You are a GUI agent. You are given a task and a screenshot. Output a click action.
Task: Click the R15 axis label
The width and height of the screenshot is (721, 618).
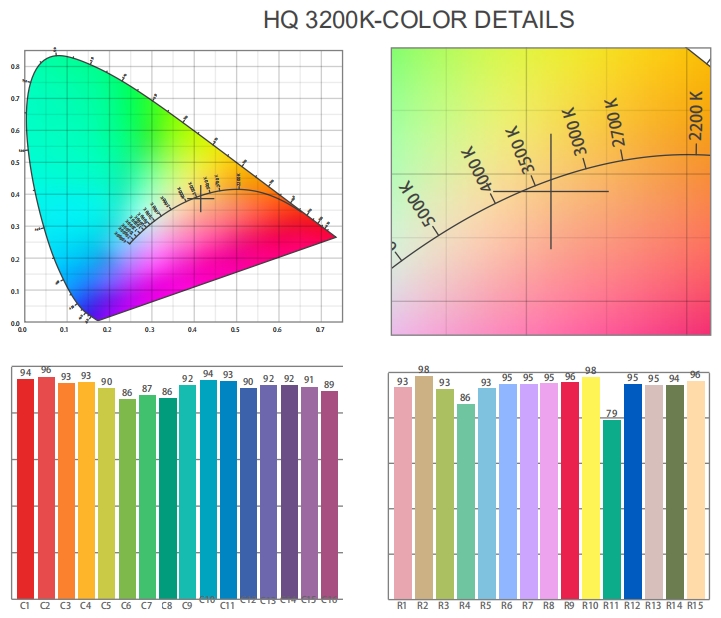click(695, 606)
